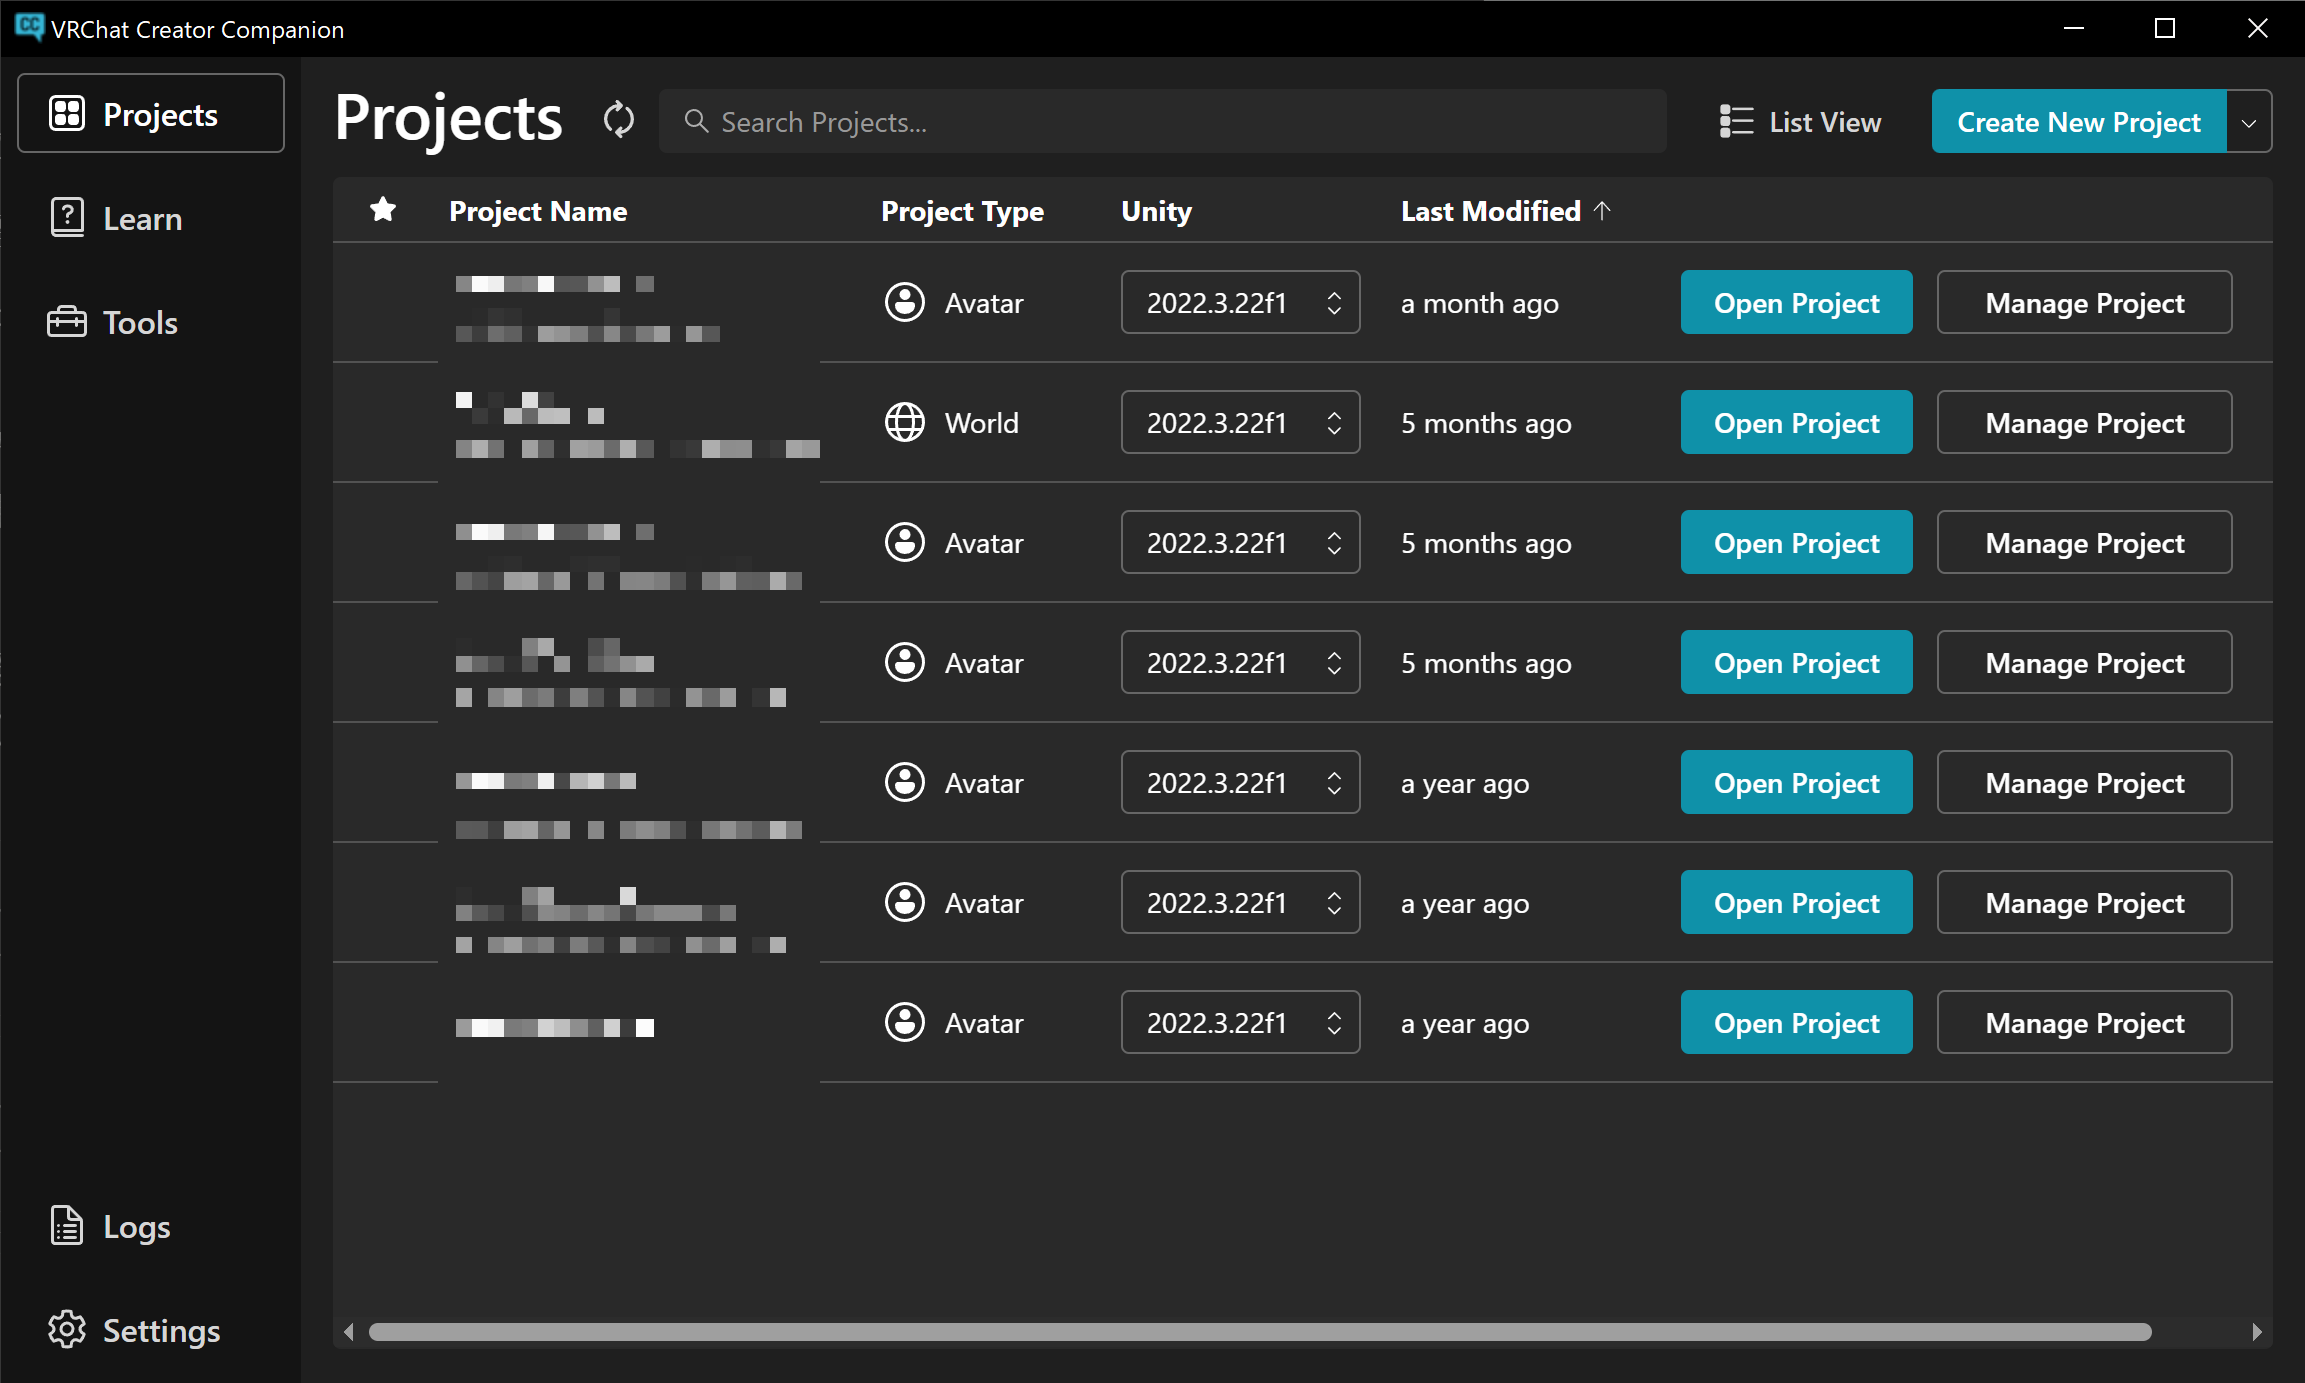Click the Avatar icon on the first project
Screen dimensions: 2305x1383
point(905,302)
